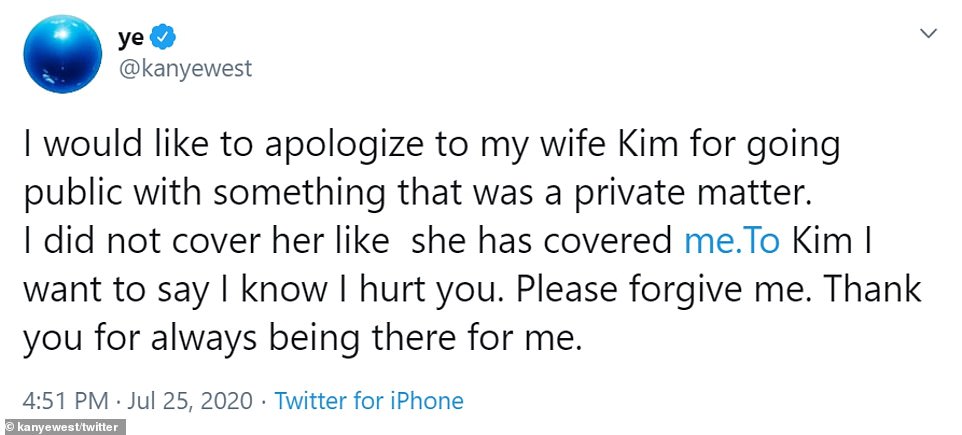
Task: Click the blue globe profile avatar
Action: tap(60, 53)
